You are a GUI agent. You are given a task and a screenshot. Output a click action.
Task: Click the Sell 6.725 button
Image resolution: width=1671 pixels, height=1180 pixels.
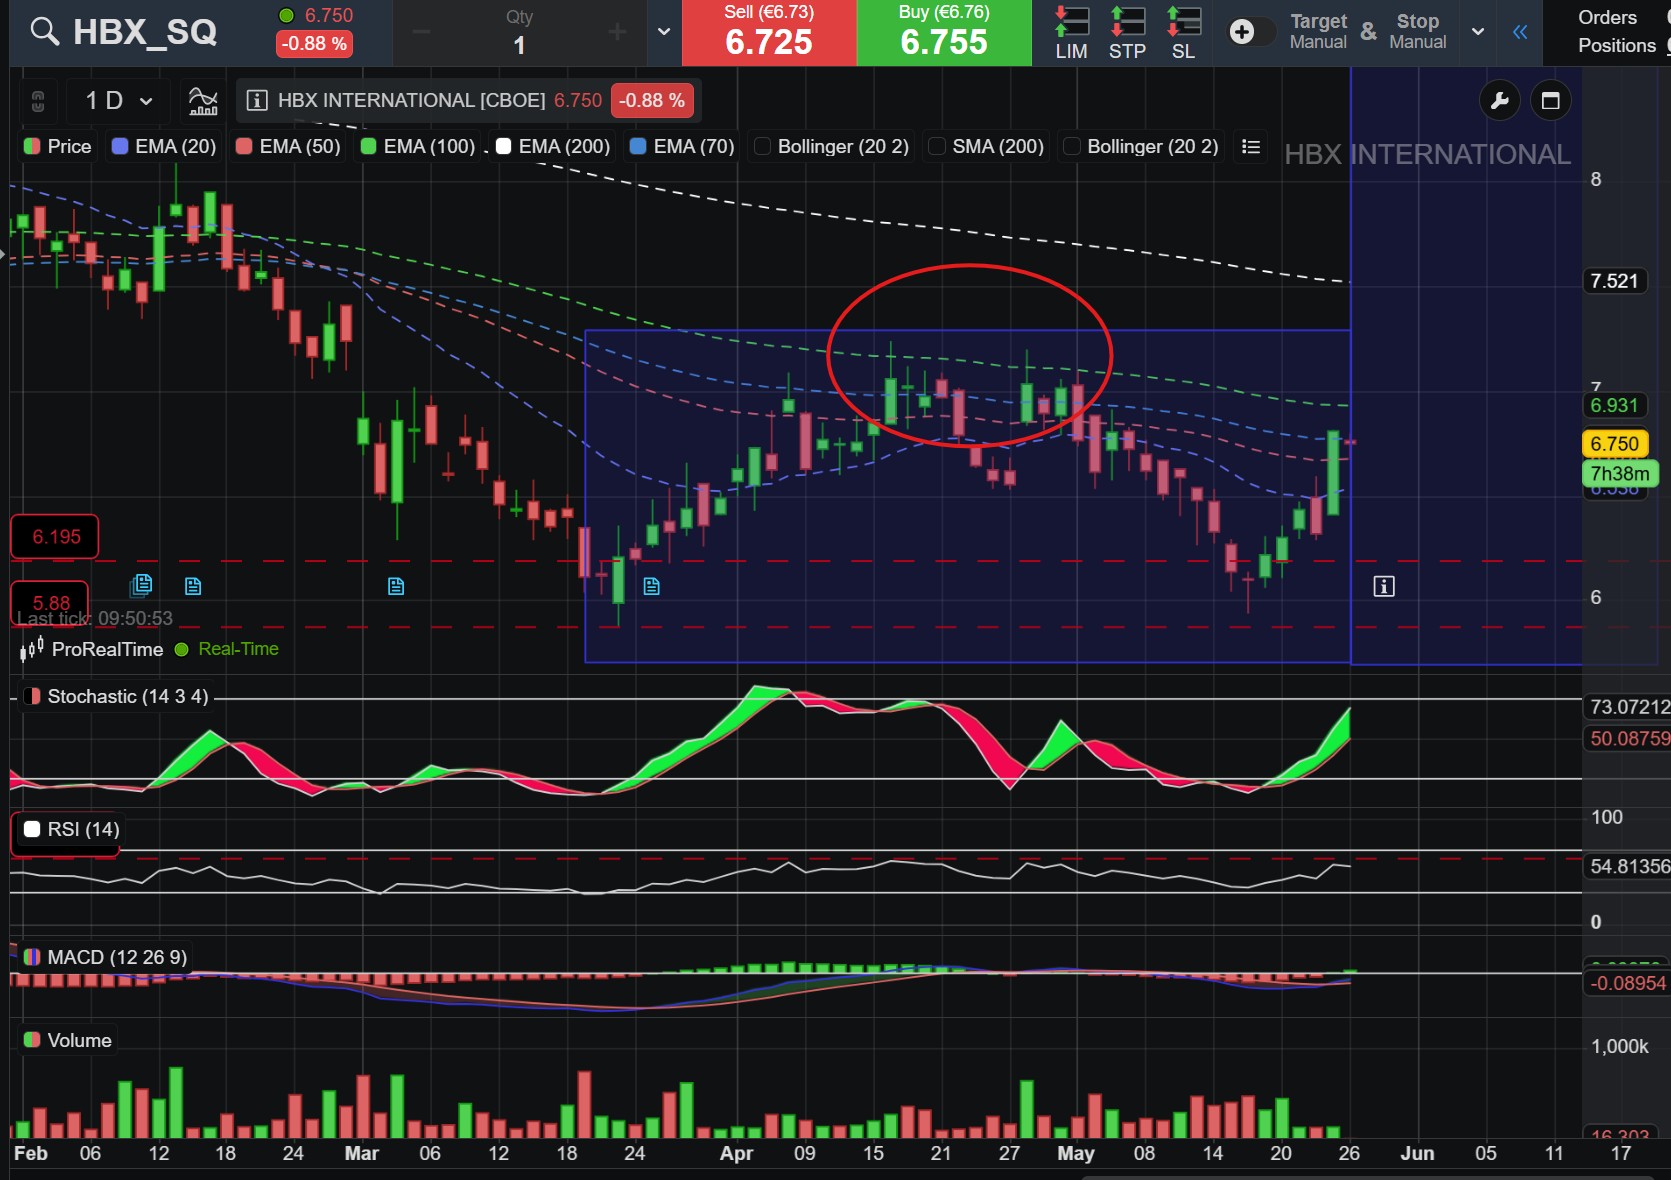[x=769, y=33]
